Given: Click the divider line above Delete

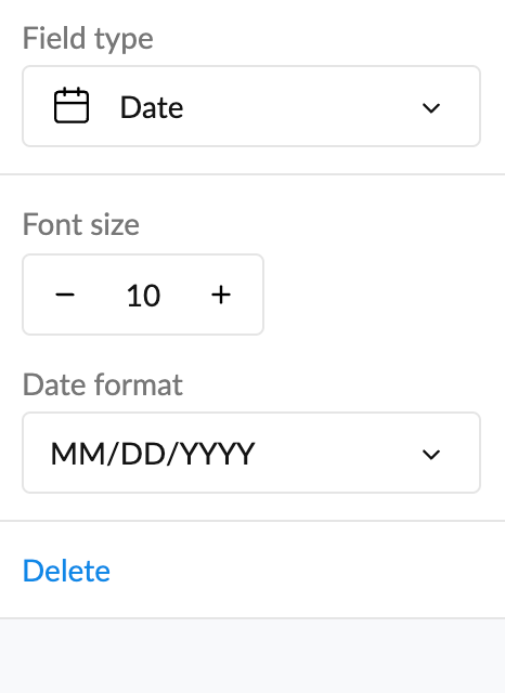Looking at the screenshot, I should (252, 521).
